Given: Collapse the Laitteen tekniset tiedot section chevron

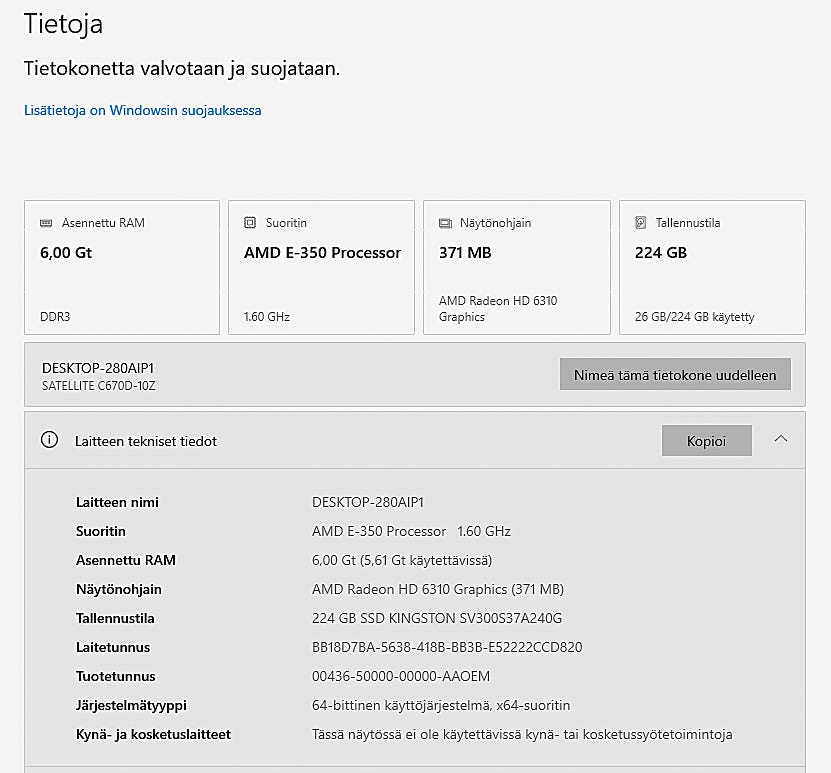Looking at the screenshot, I should pyautogui.click(x=781, y=440).
